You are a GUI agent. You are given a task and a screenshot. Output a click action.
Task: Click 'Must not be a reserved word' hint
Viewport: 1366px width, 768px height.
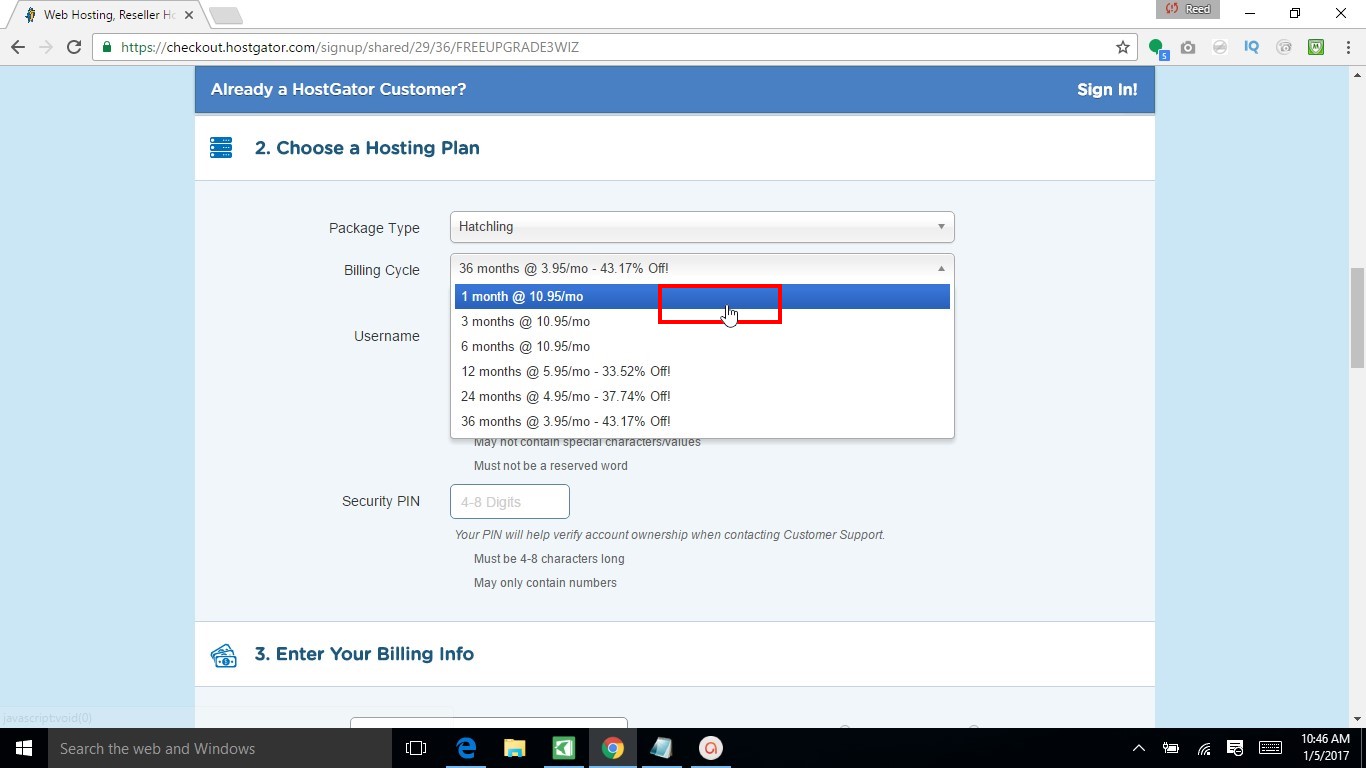coord(551,466)
